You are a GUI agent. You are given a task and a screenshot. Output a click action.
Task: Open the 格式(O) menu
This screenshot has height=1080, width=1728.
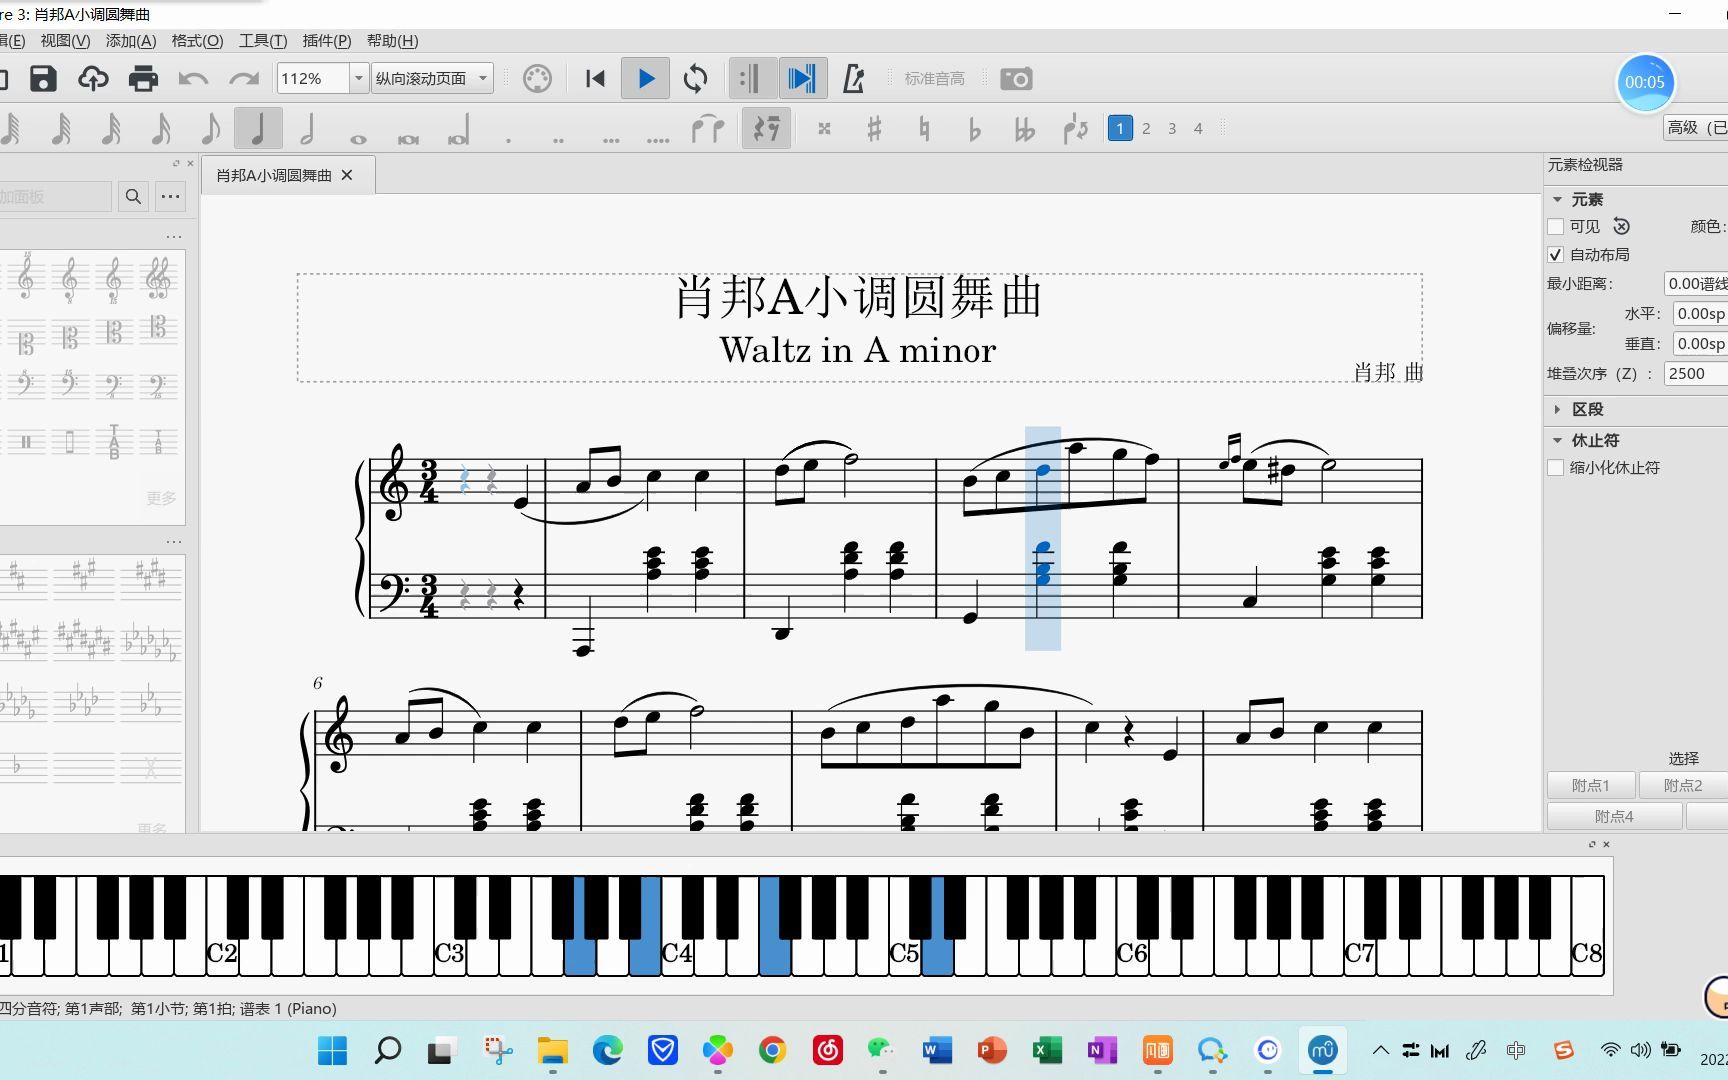click(197, 41)
